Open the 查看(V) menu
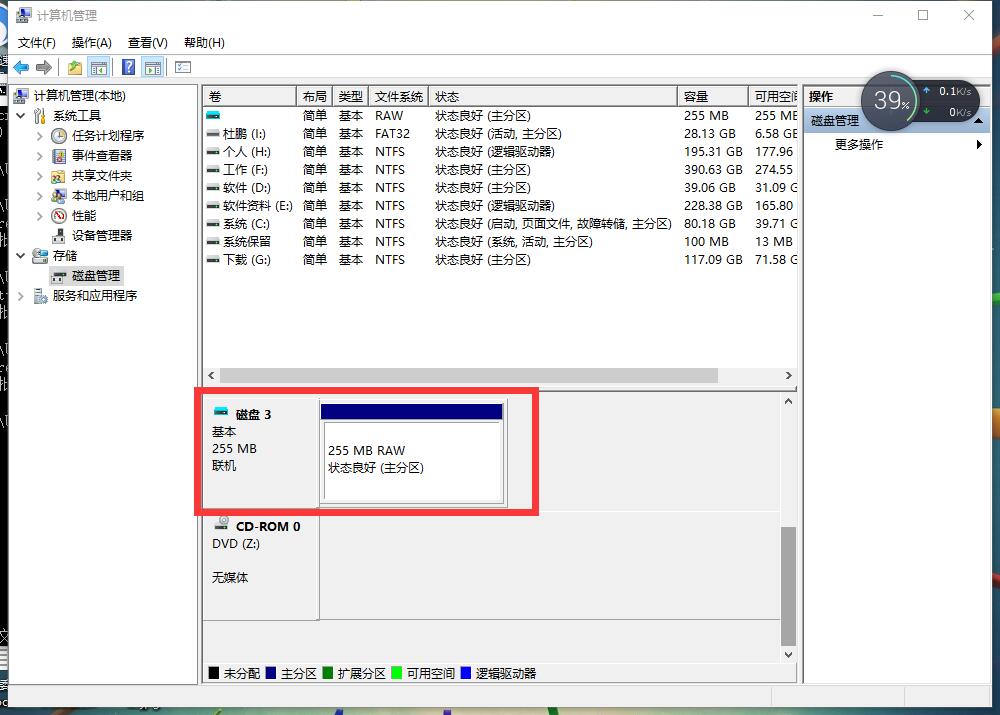 coord(146,42)
